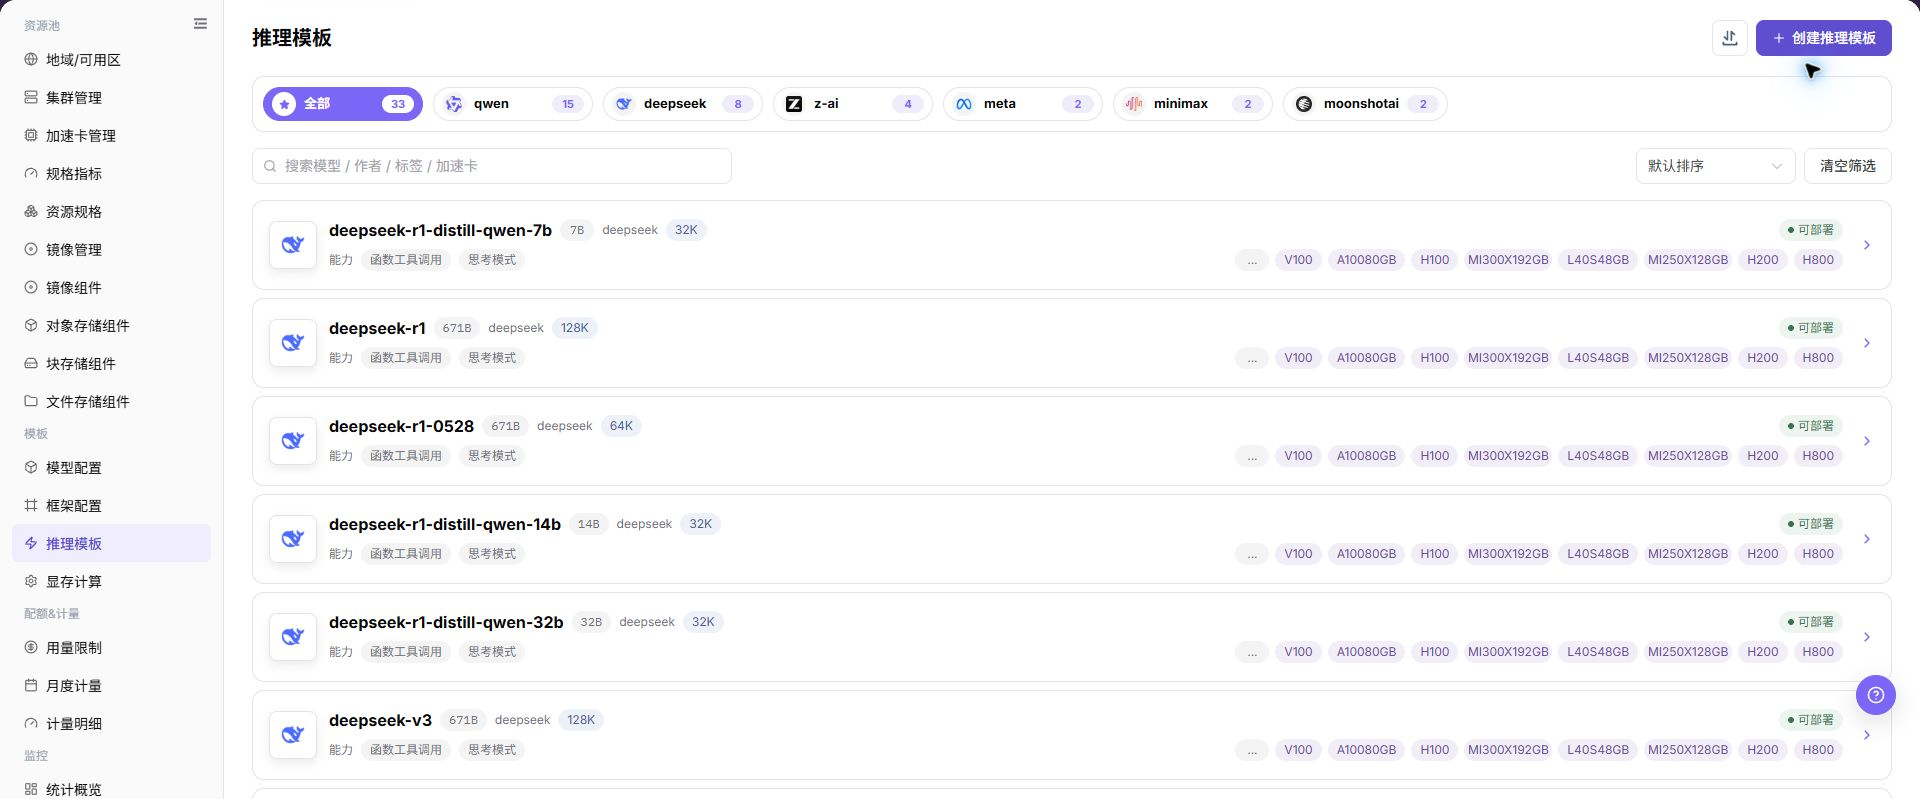Click the lightning icon beside 推理模板
The height and width of the screenshot is (799, 1920).
(31, 544)
